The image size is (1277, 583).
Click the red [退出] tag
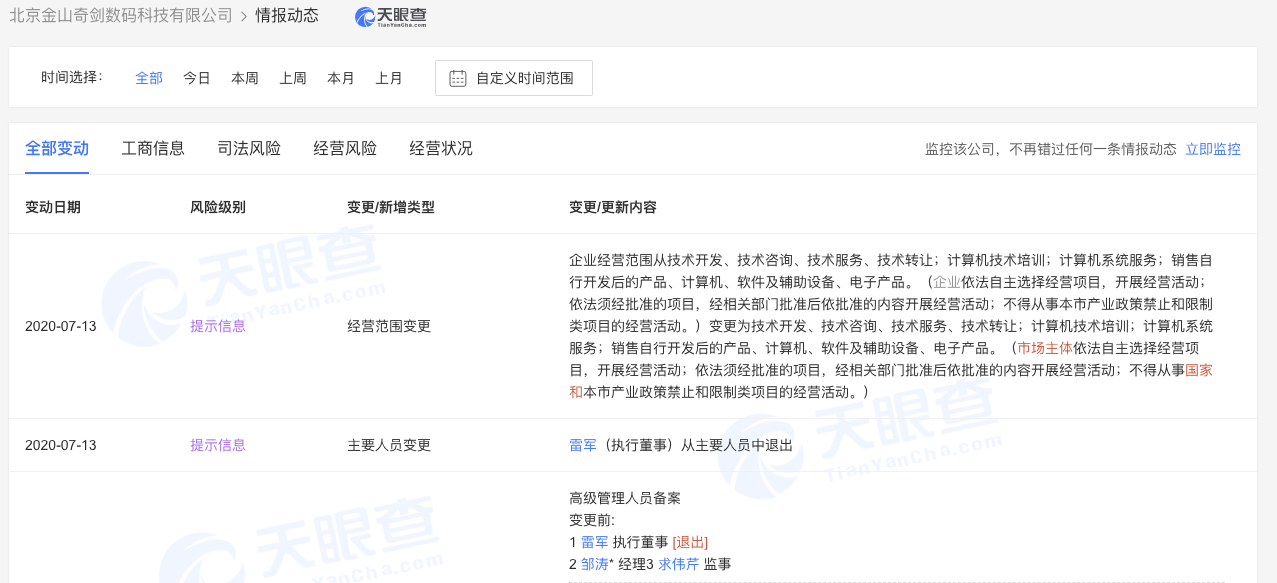pyautogui.click(x=690, y=542)
